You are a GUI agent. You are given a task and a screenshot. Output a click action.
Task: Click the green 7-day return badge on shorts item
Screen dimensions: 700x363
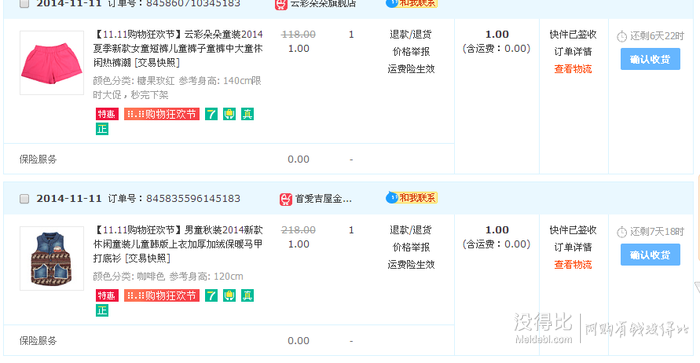tap(211, 114)
